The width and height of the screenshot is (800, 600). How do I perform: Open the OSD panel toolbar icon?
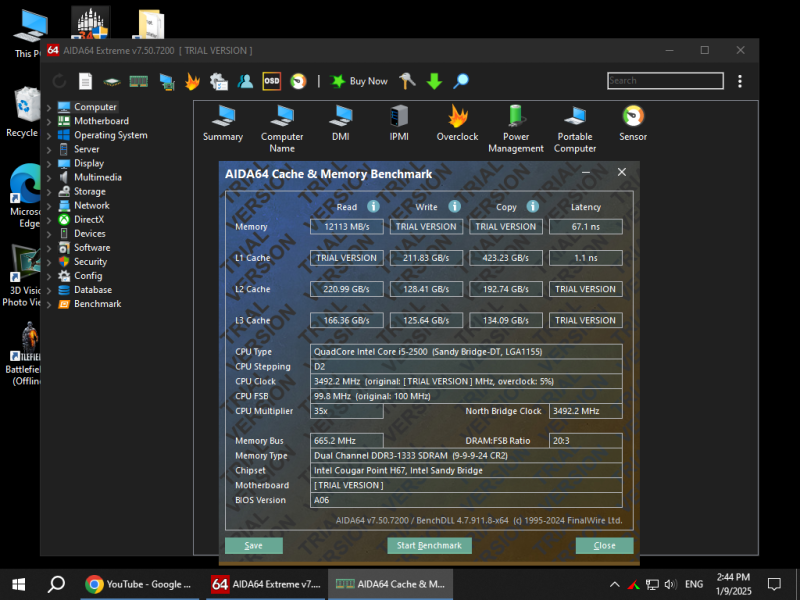point(272,81)
